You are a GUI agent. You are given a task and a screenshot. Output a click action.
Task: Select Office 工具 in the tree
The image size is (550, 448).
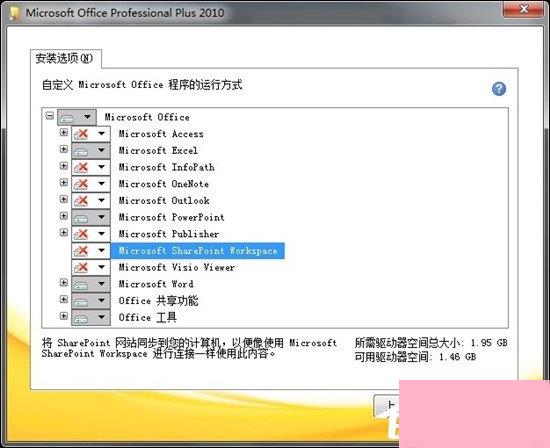click(148, 317)
